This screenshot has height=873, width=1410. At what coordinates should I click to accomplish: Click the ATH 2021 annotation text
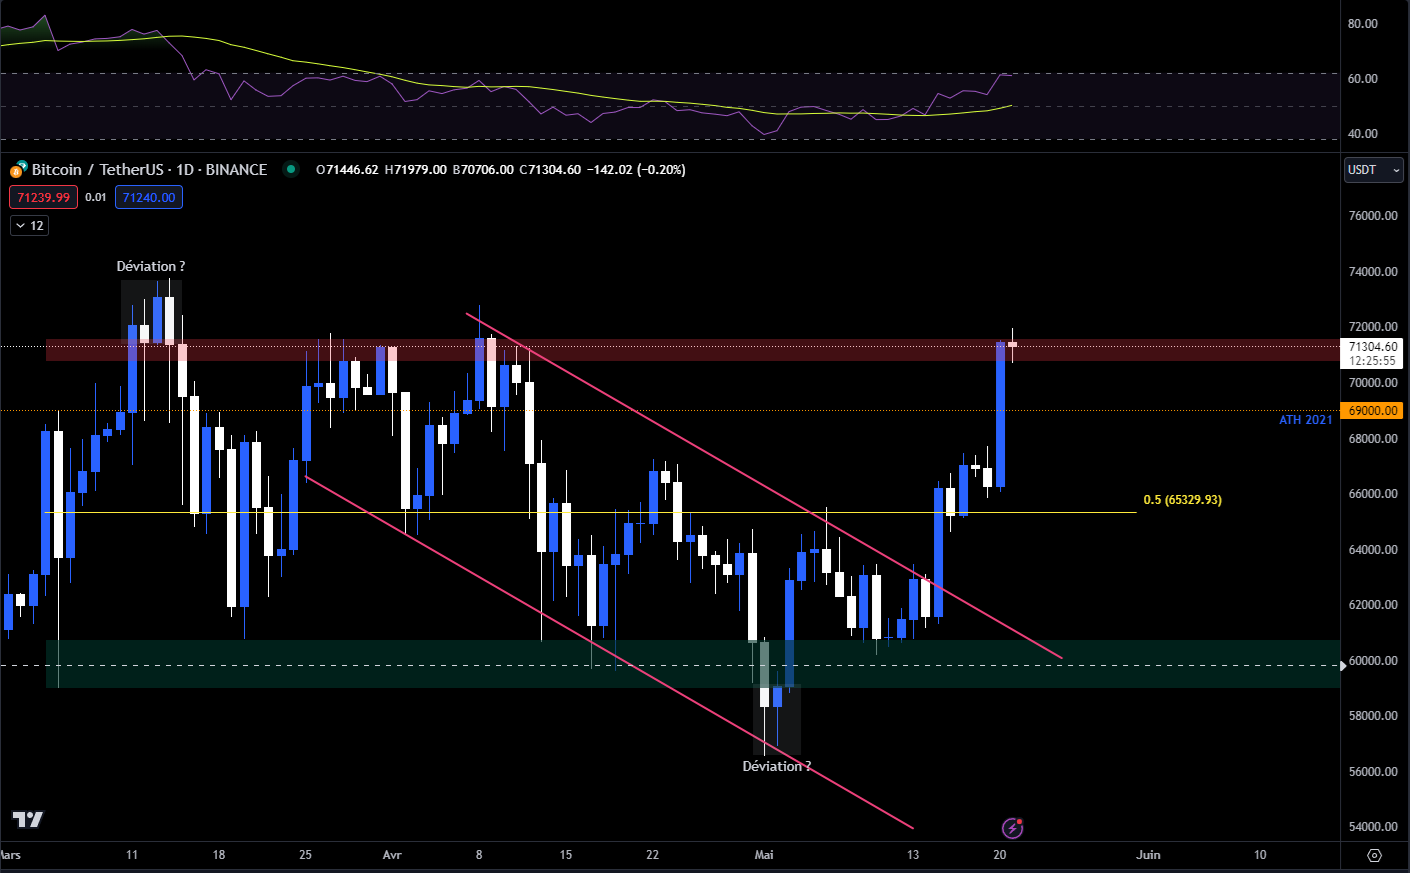tap(1306, 419)
